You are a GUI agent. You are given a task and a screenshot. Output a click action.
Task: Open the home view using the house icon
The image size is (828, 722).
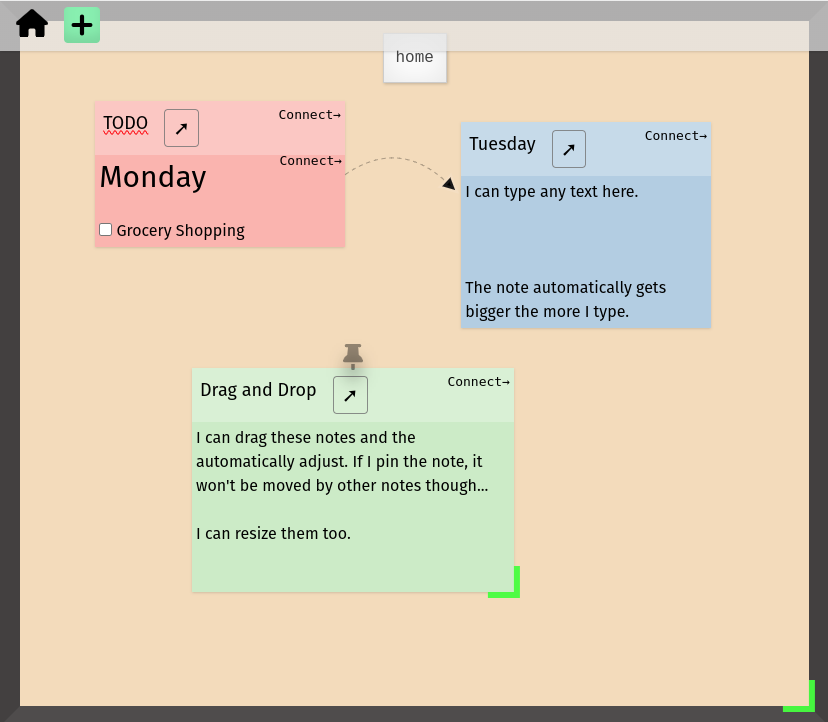31,23
